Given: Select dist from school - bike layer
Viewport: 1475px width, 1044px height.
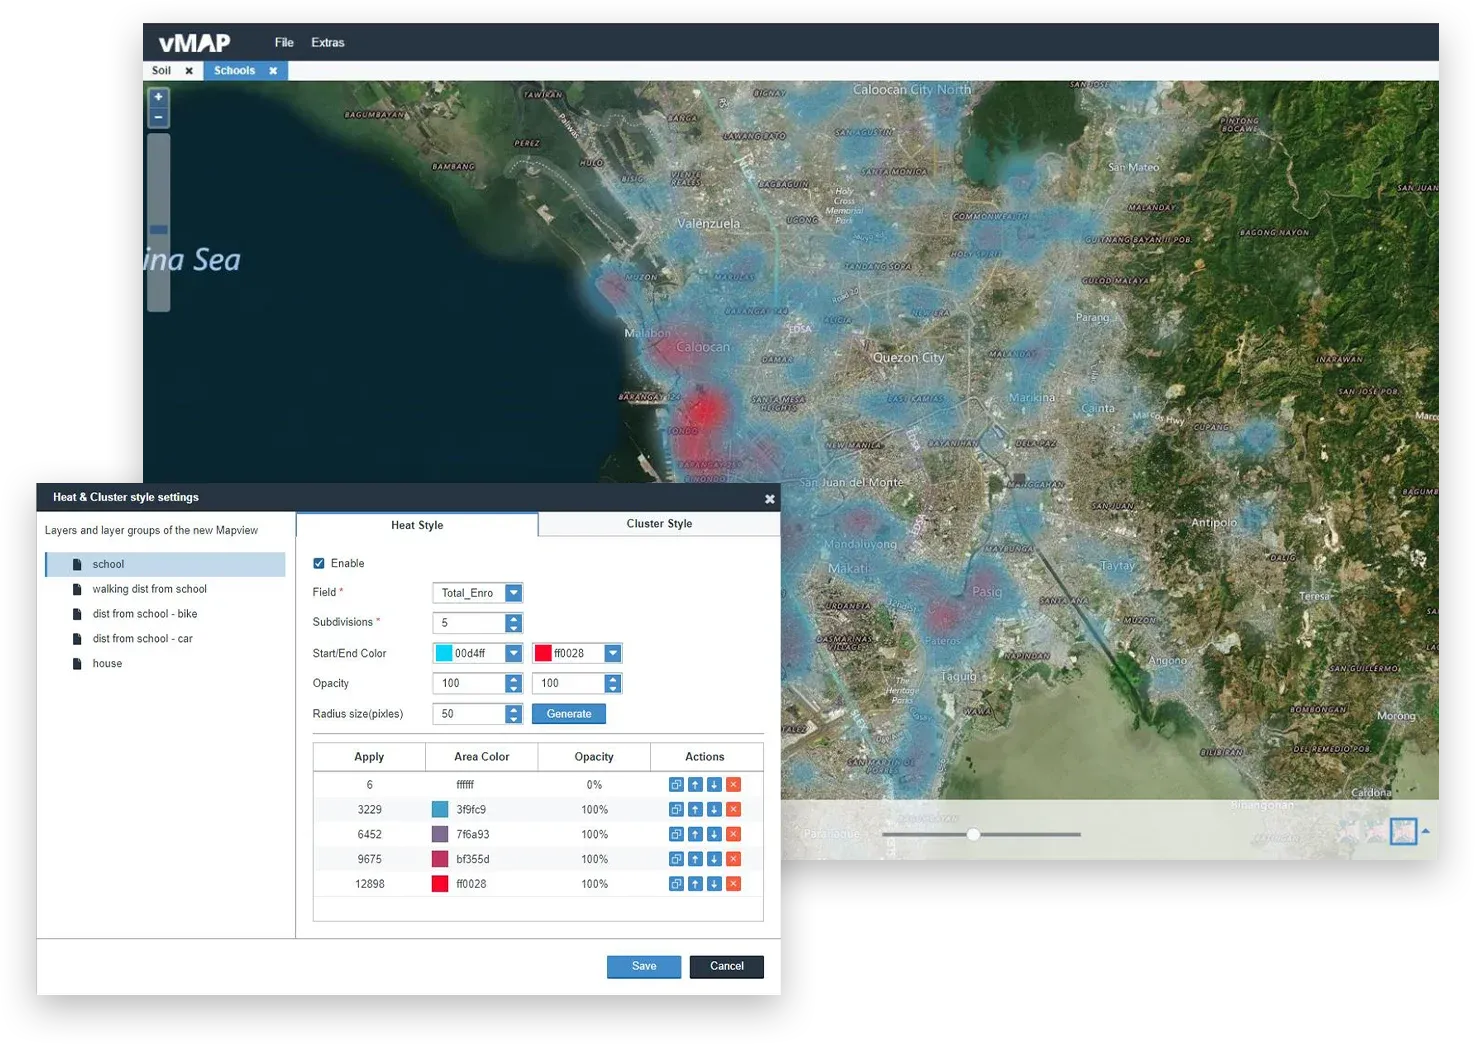Looking at the screenshot, I should pos(145,614).
